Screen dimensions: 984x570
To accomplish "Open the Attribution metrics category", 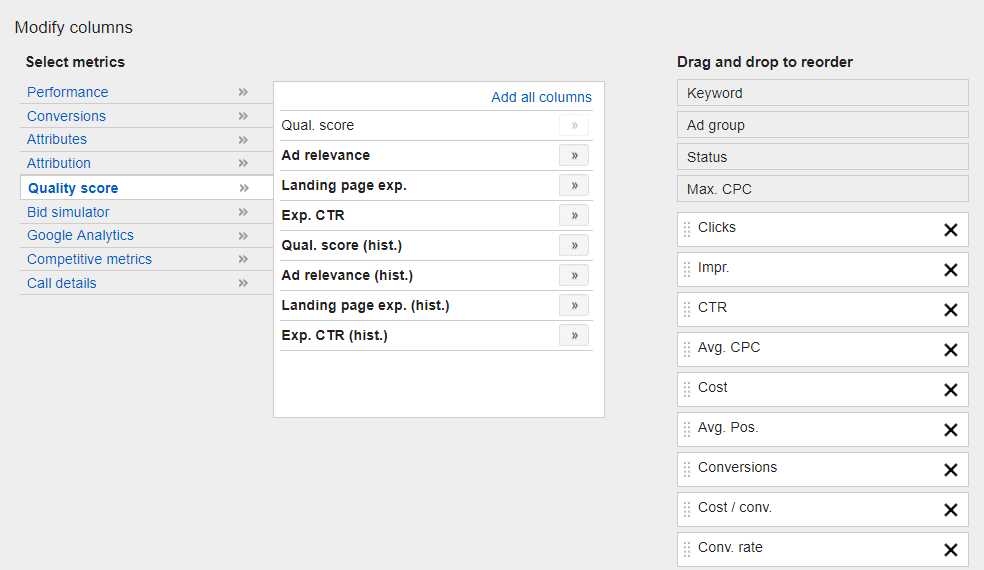I will point(59,163).
